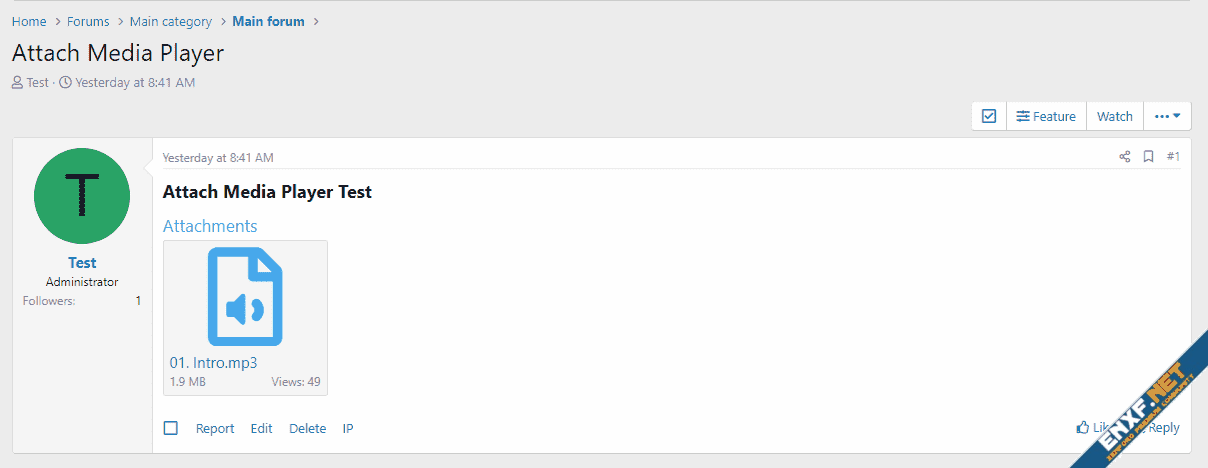
Task: Open the Home breadcrumb link
Action: [29, 21]
